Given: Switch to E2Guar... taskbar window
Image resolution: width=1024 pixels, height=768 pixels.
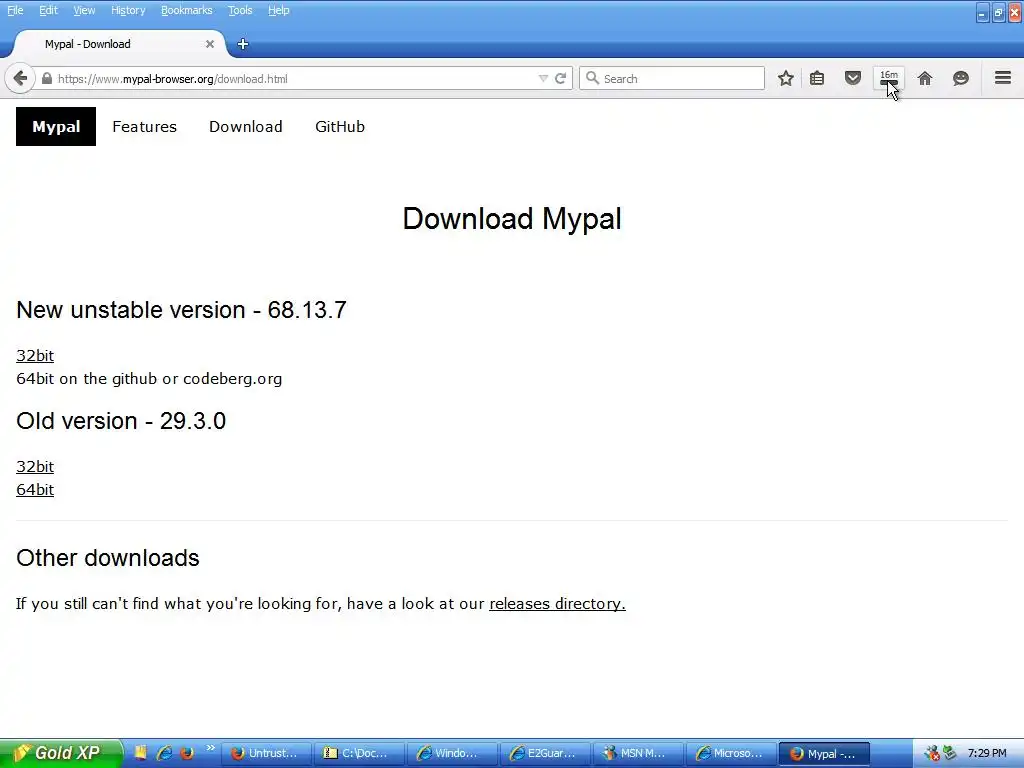Looking at the screenshot, I should (x=545, y=753).
